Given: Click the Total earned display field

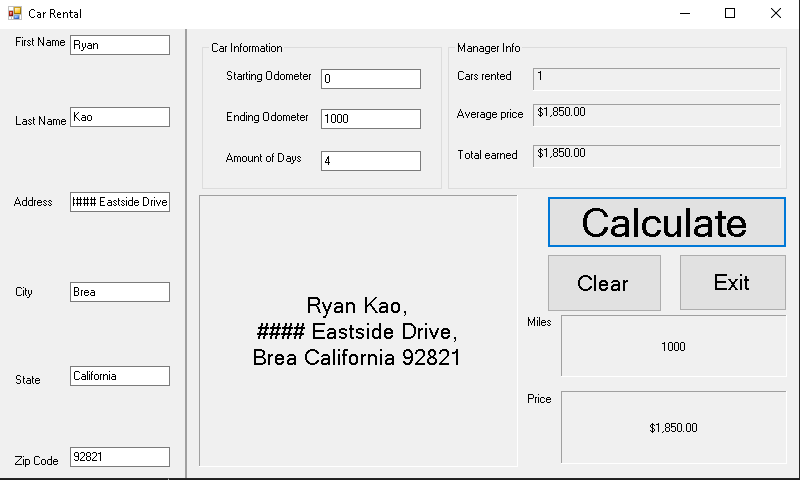Looking at the screenshot, I should pyautogui.click(x=657, y=156).
